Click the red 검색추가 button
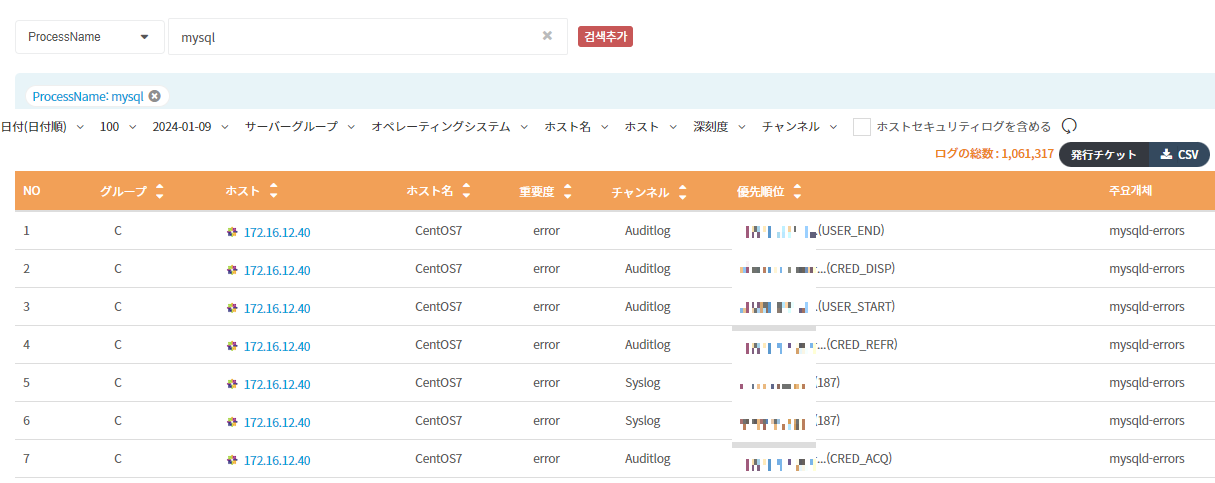Image resolution: width=1215 pixels, height=483 pixels. (x=606, y=37)
